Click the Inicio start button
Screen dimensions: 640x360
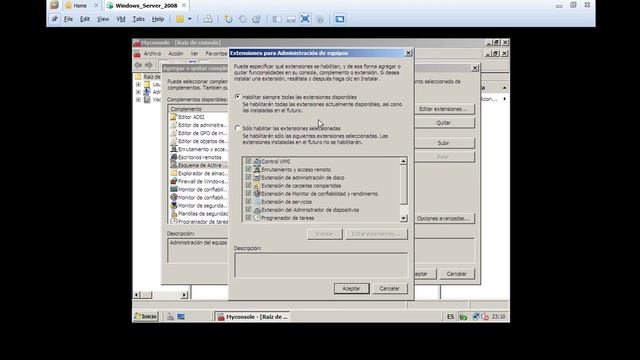coord(146,317)
